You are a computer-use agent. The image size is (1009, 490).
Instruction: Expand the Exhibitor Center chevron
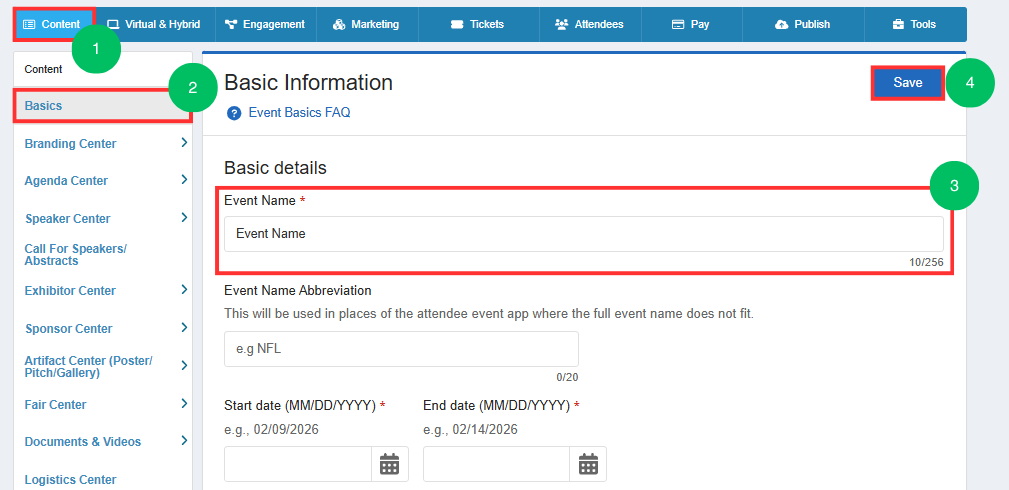(184, 289)
